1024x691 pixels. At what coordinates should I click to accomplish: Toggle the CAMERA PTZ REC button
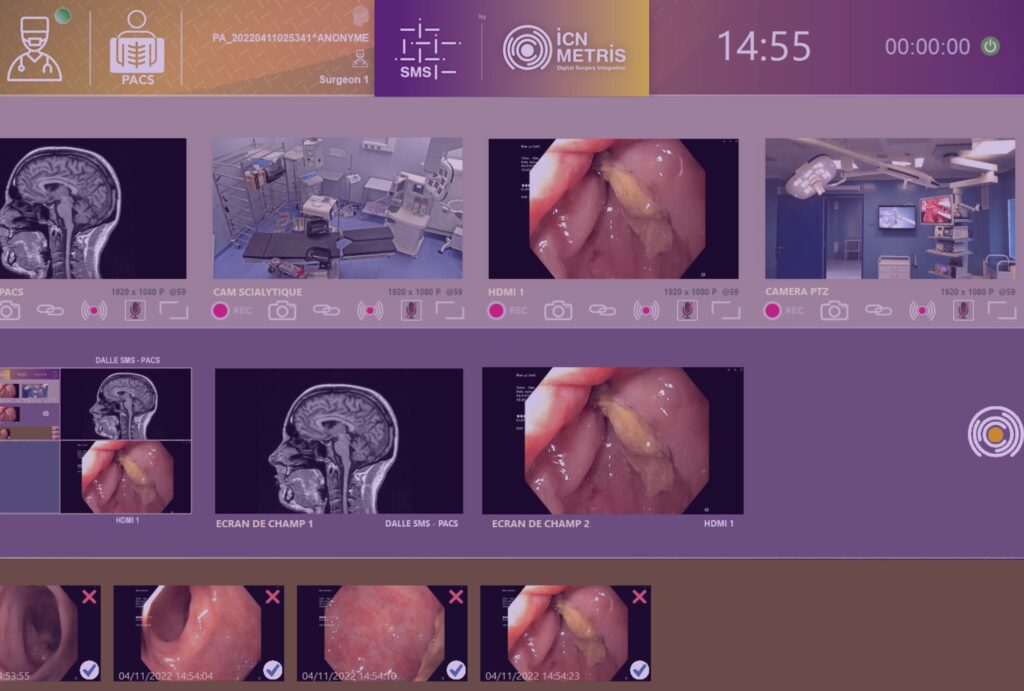point(773,311)
